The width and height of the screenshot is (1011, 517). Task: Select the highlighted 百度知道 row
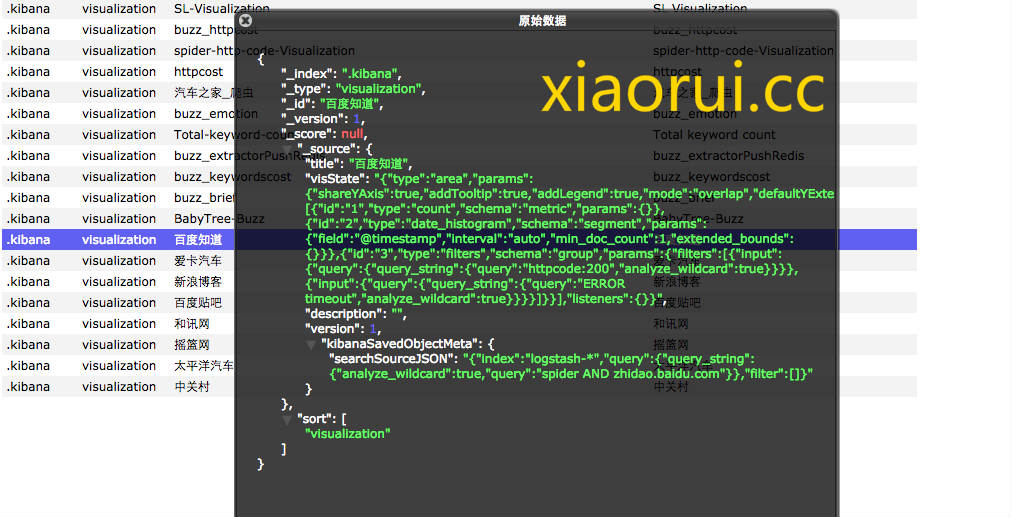click(x=120, y=239)
